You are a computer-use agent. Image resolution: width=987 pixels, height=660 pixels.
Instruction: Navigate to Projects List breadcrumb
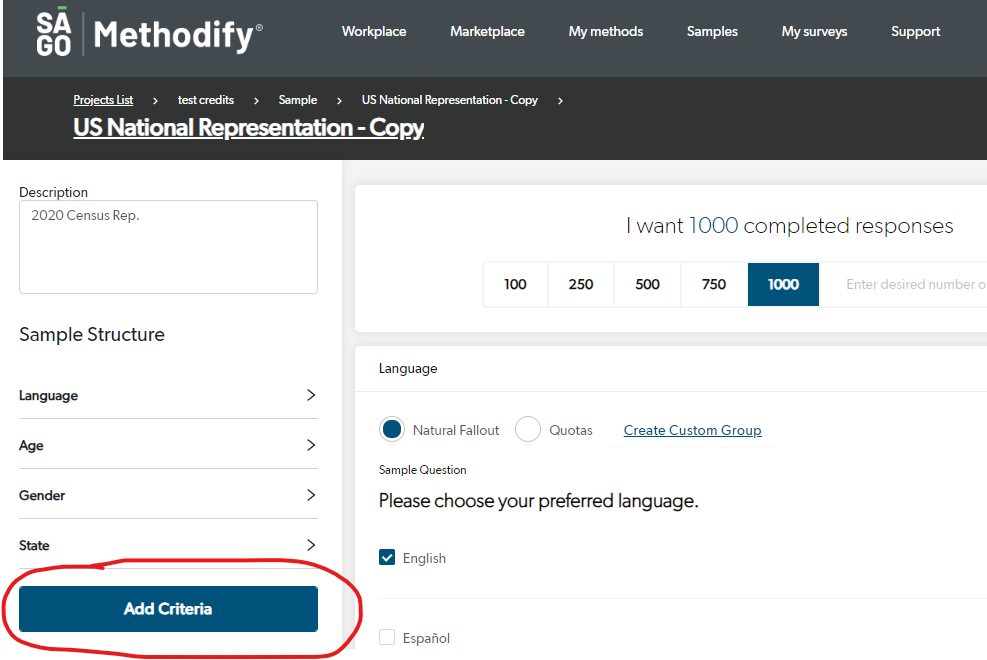pyautogui.click(x=103, y=100)
